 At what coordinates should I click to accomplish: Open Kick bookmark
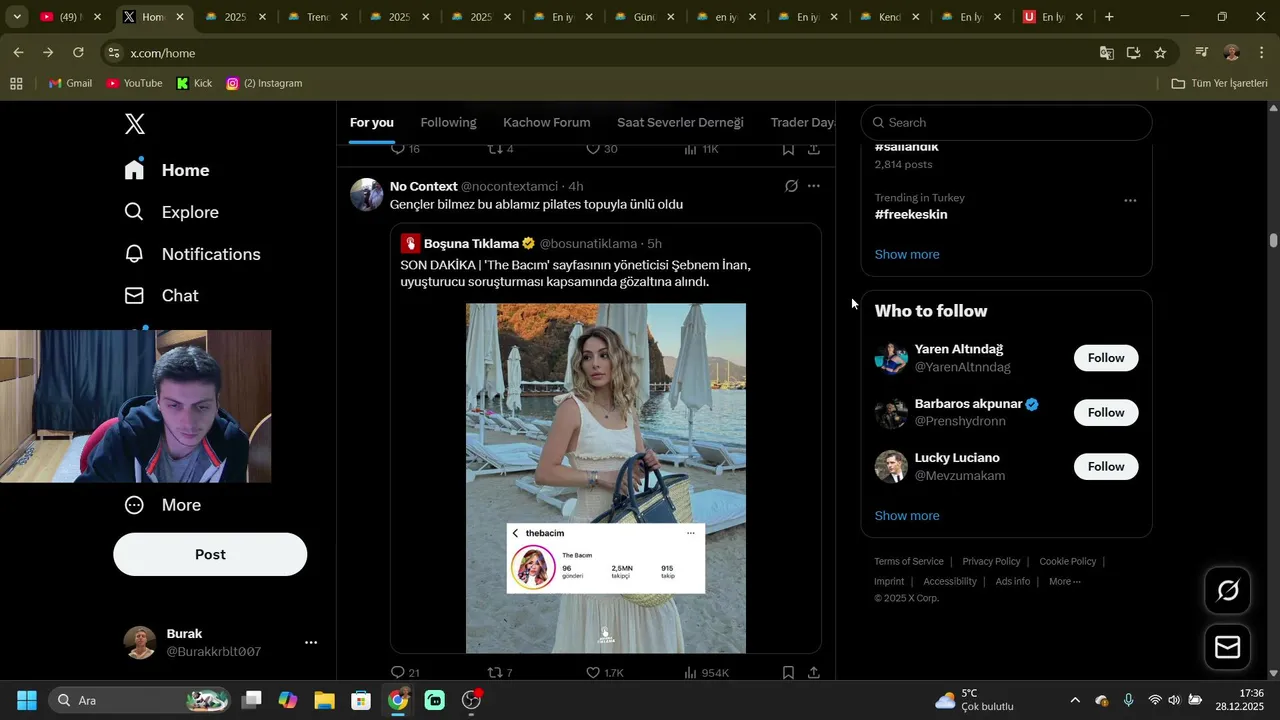point(194,83)
